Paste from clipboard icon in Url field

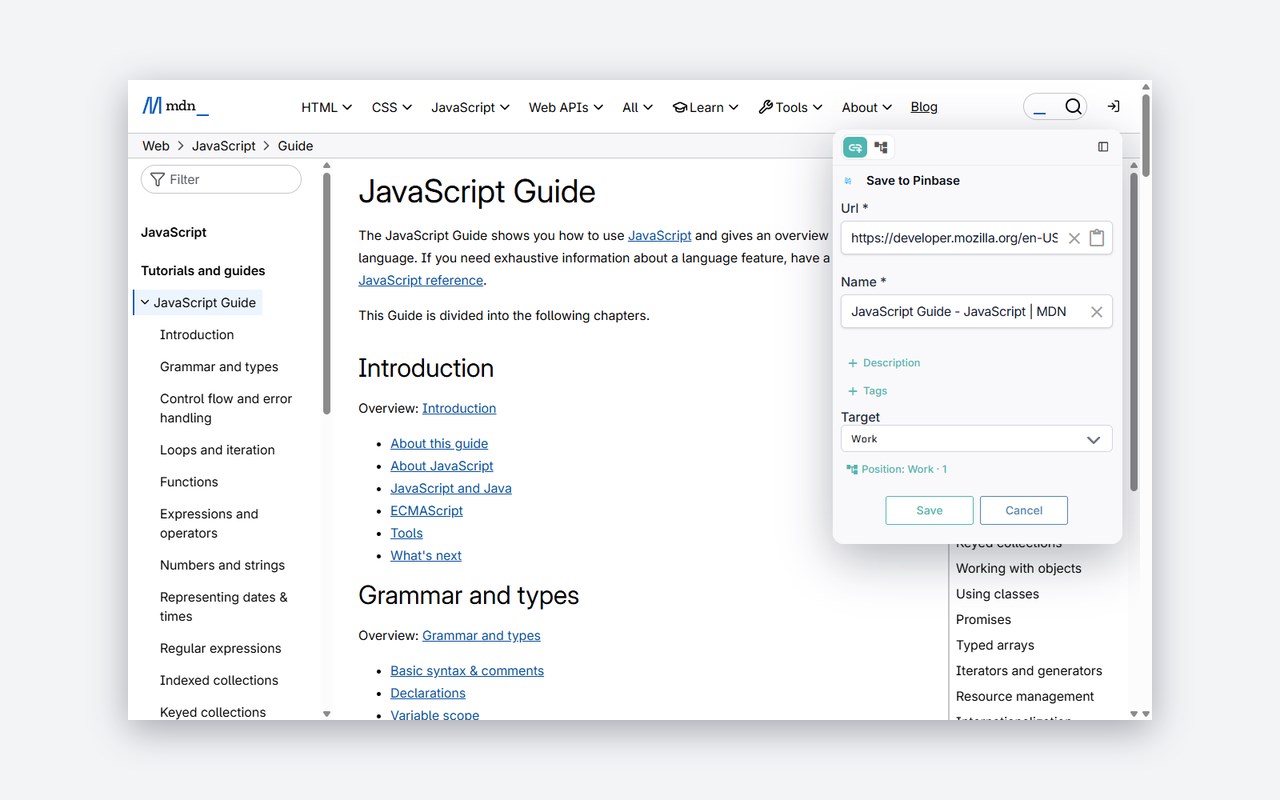point(1097,238)
